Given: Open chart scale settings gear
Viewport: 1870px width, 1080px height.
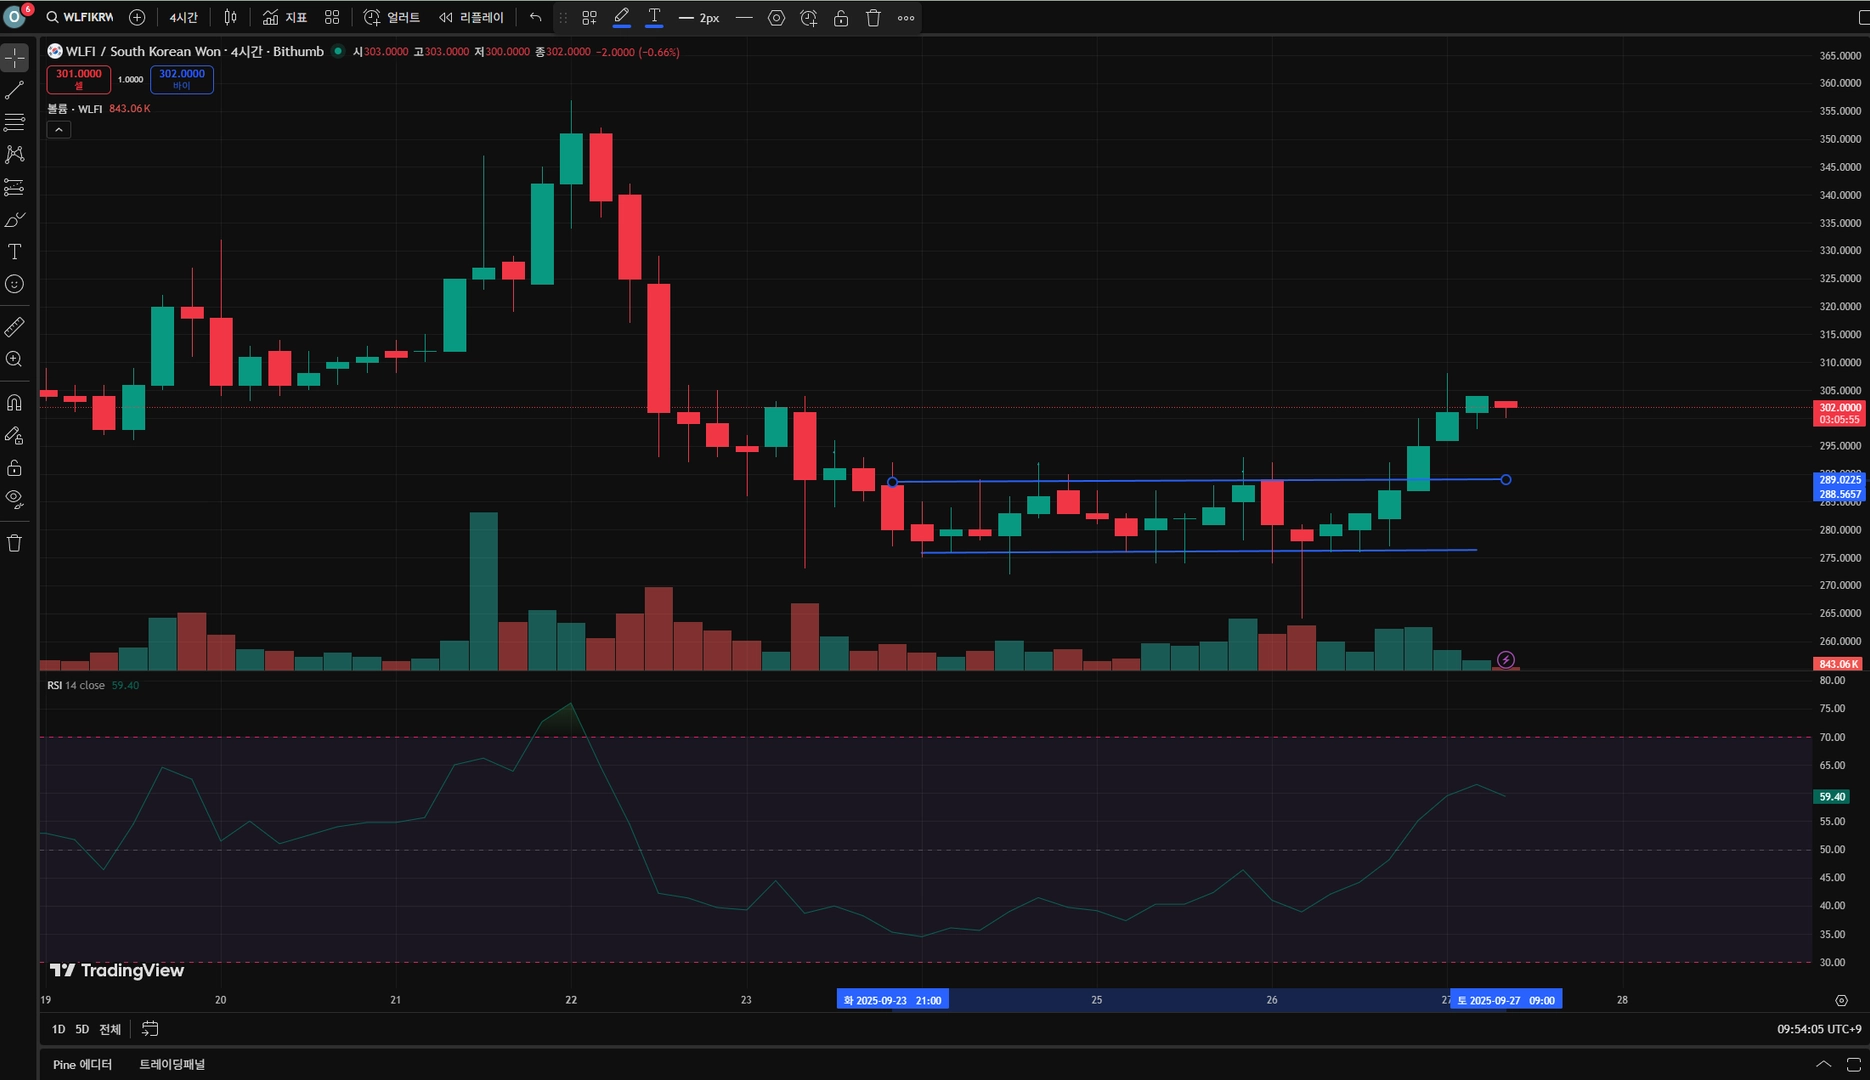Looking at the screenshot, I should [x=1841, y=1000].
